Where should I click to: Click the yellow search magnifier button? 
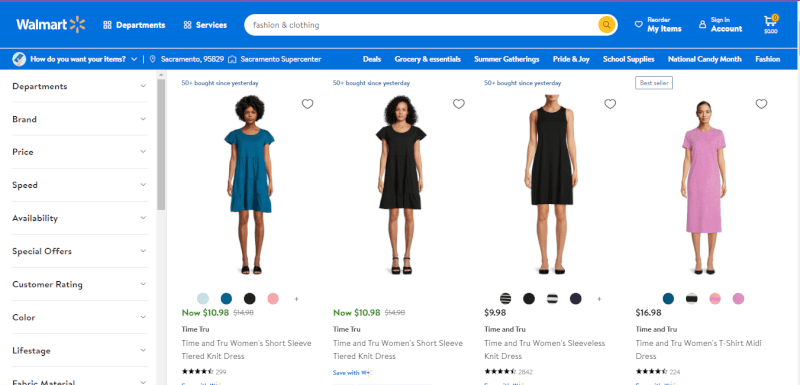[x=606, y=25]
